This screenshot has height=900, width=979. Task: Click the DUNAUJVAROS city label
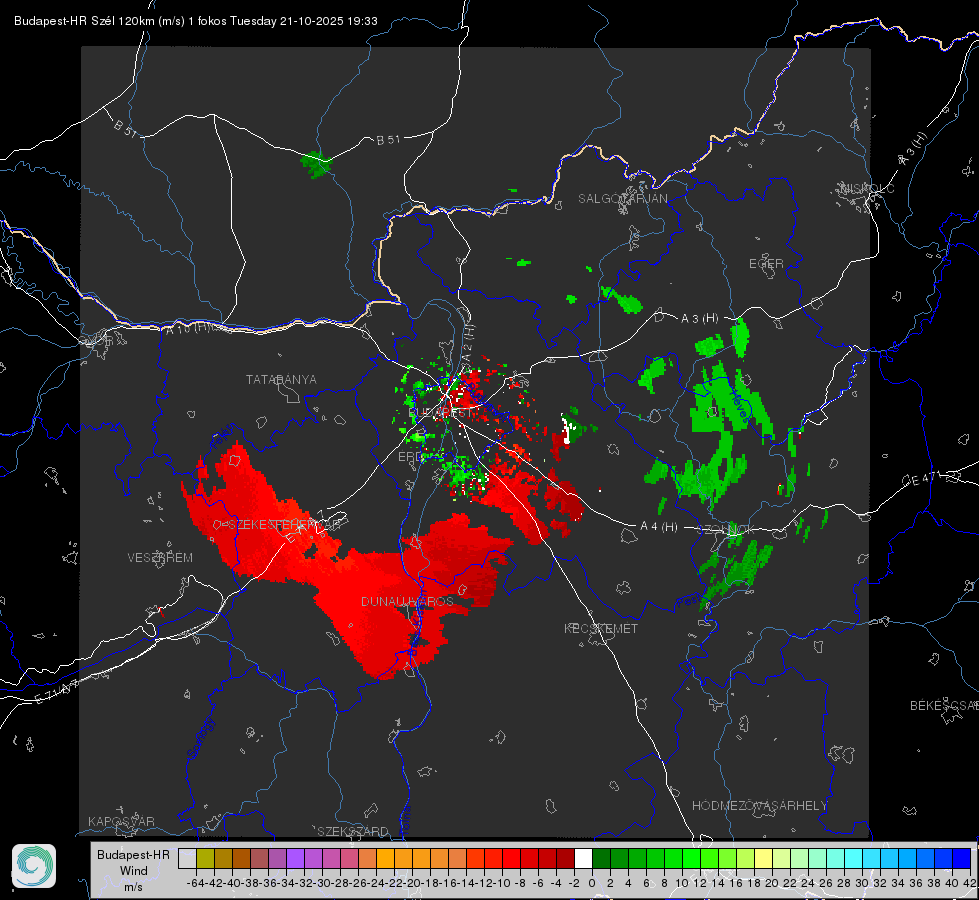pos(407,601)
